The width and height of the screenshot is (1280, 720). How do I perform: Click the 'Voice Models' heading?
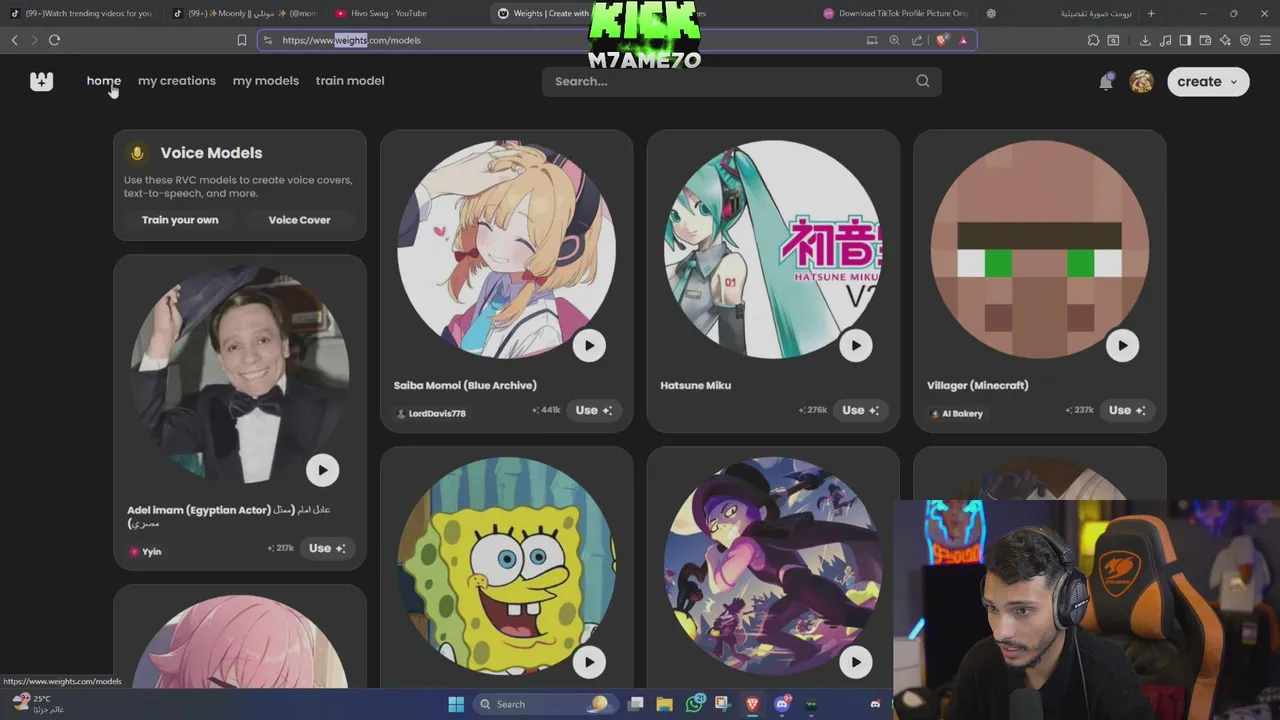coord(211,153)
